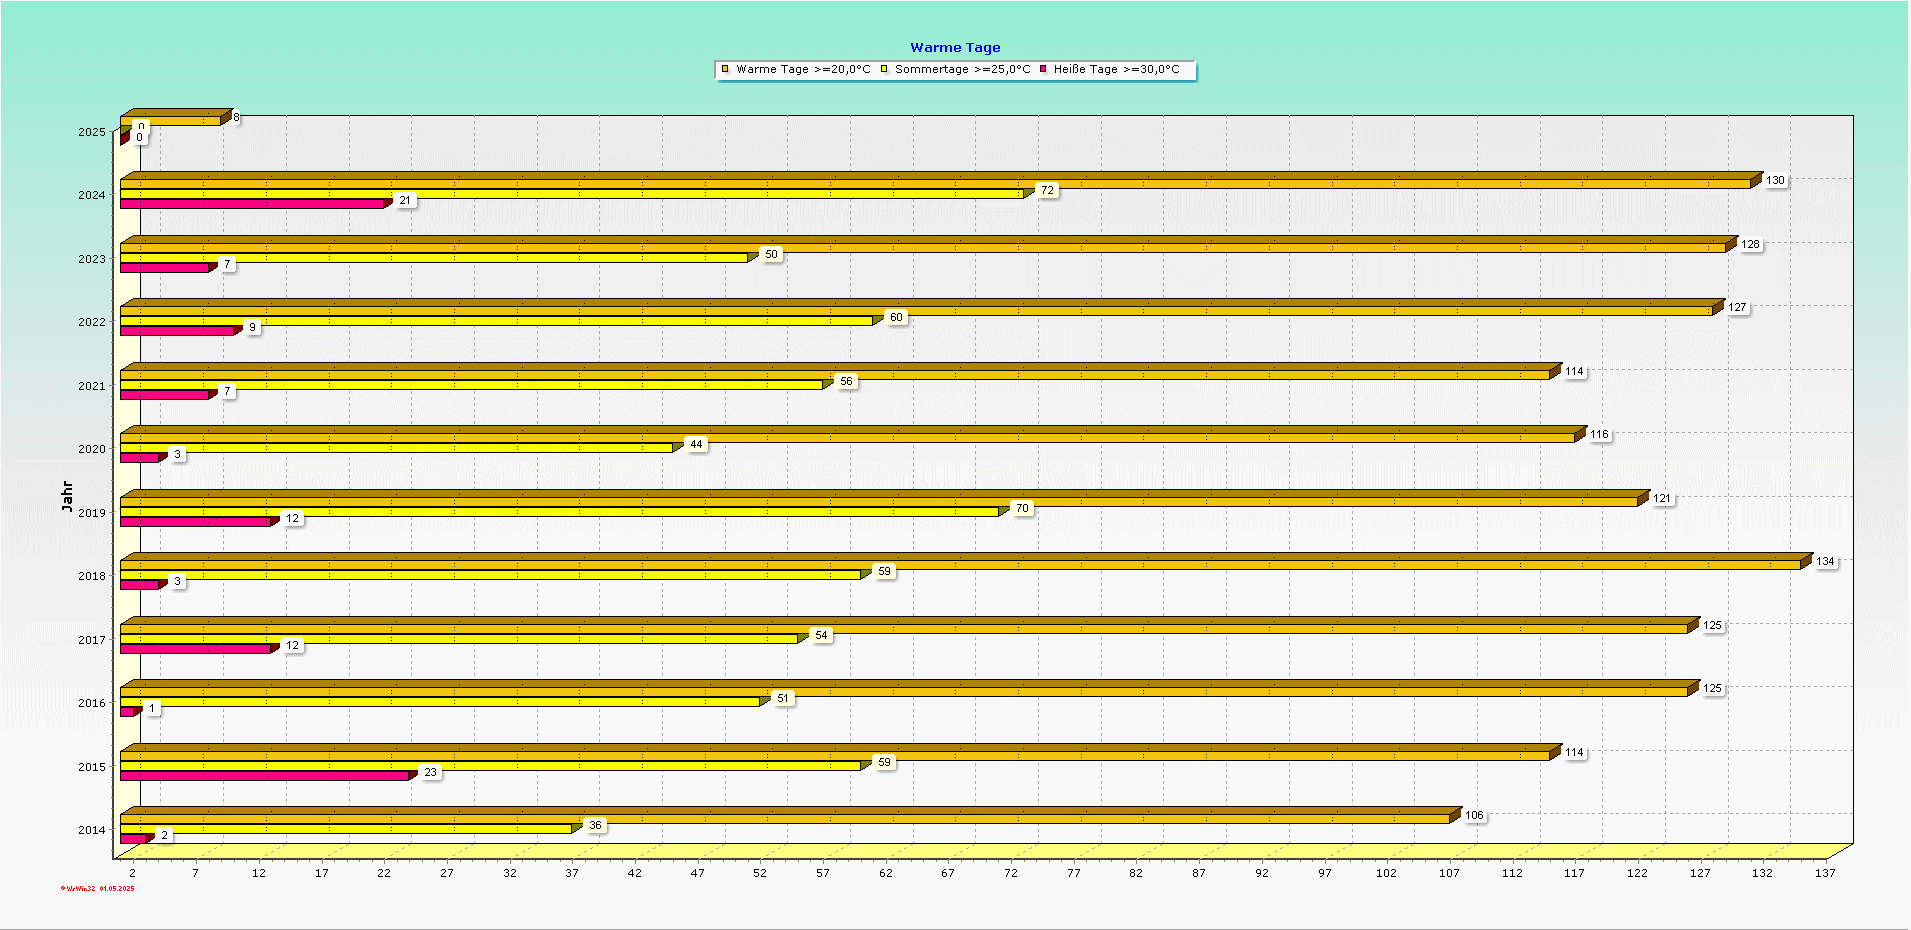
Task: Click the 2024 pink hot days bar
Action: point(256,203)
